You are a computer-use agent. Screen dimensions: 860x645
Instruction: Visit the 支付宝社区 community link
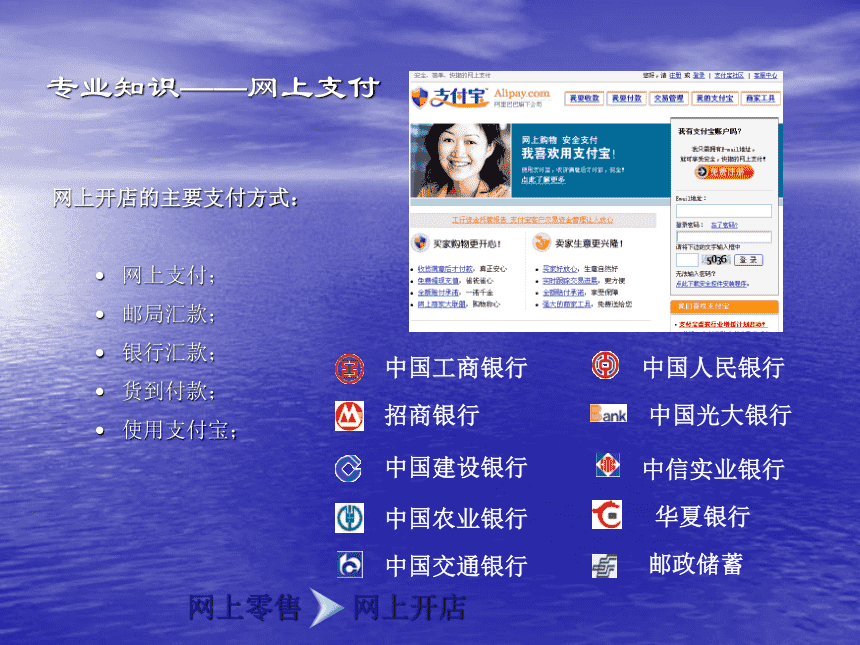729,74
